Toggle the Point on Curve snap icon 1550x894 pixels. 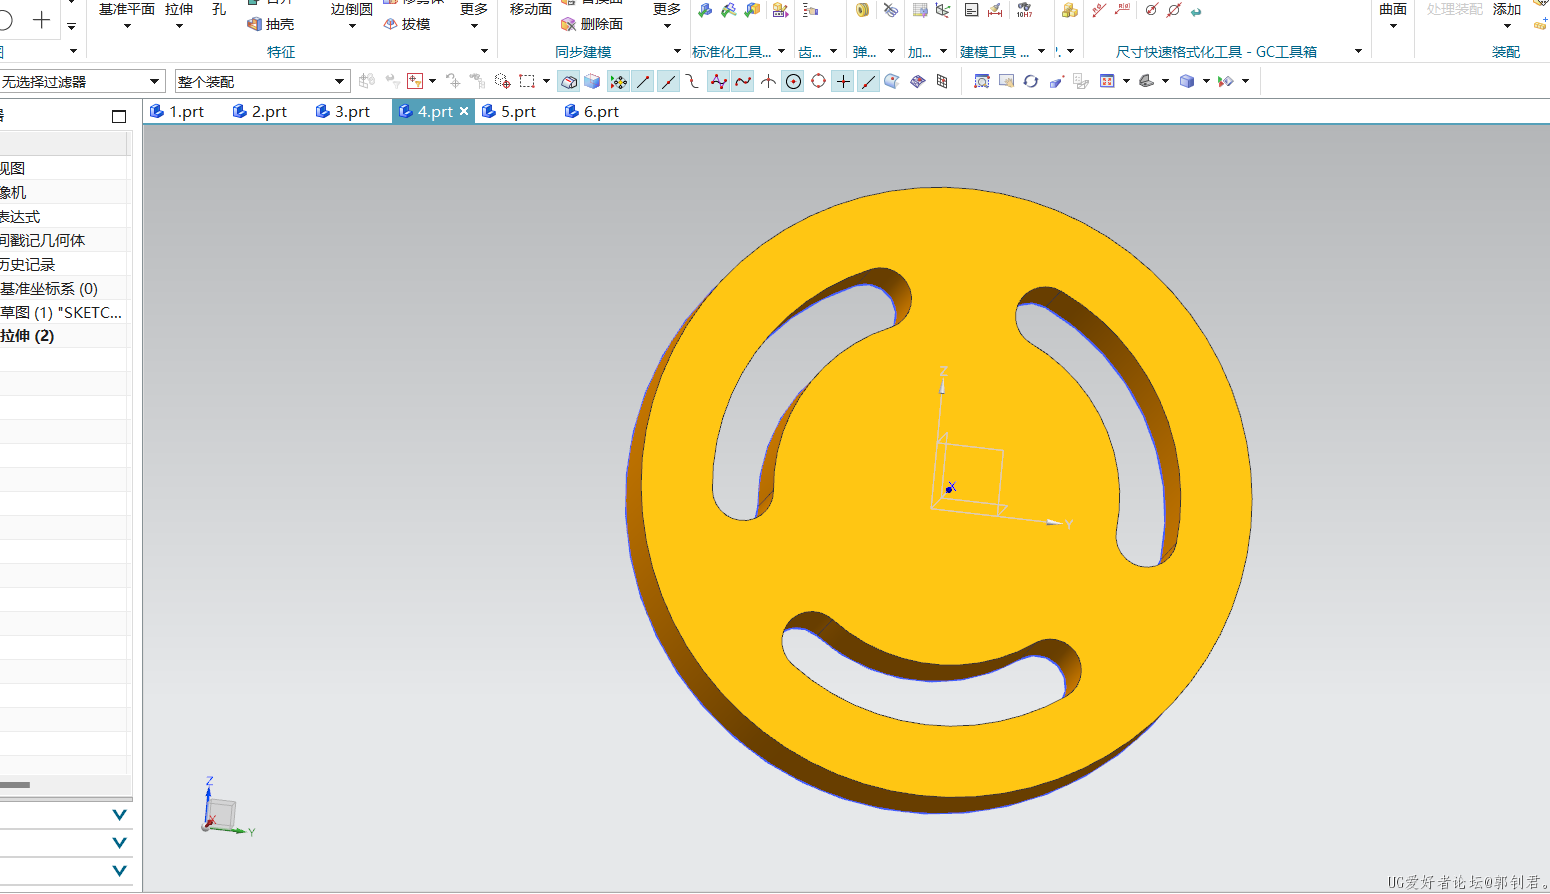tap(868, 81)
